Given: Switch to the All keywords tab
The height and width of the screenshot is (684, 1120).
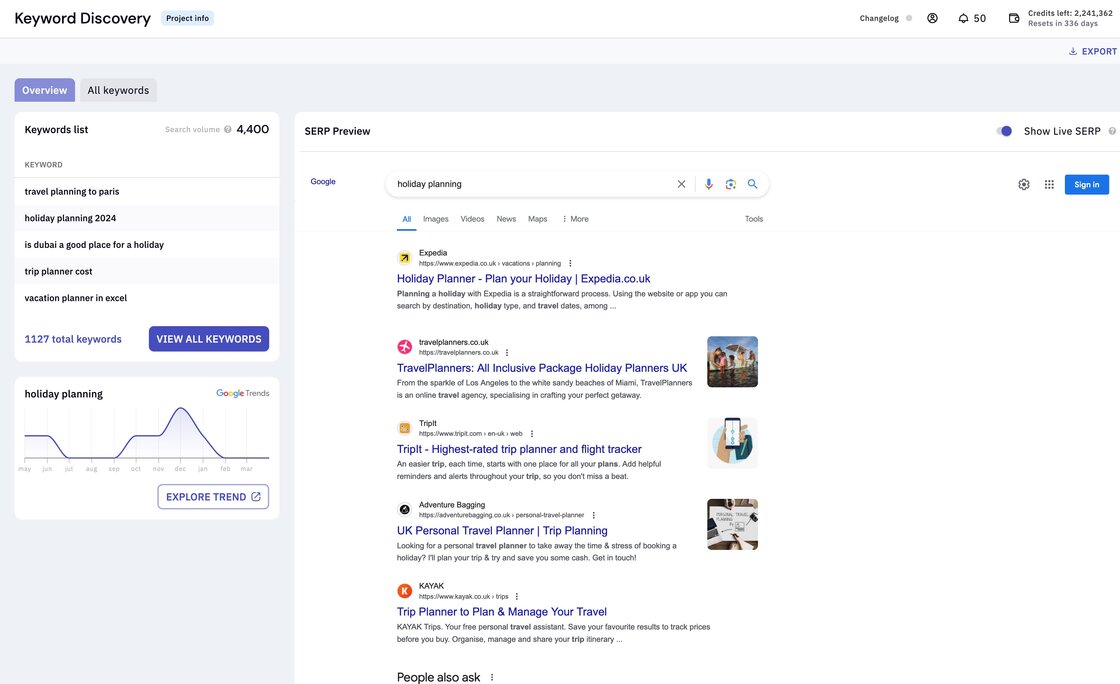Looking at the screenshot, I should 118,90.
